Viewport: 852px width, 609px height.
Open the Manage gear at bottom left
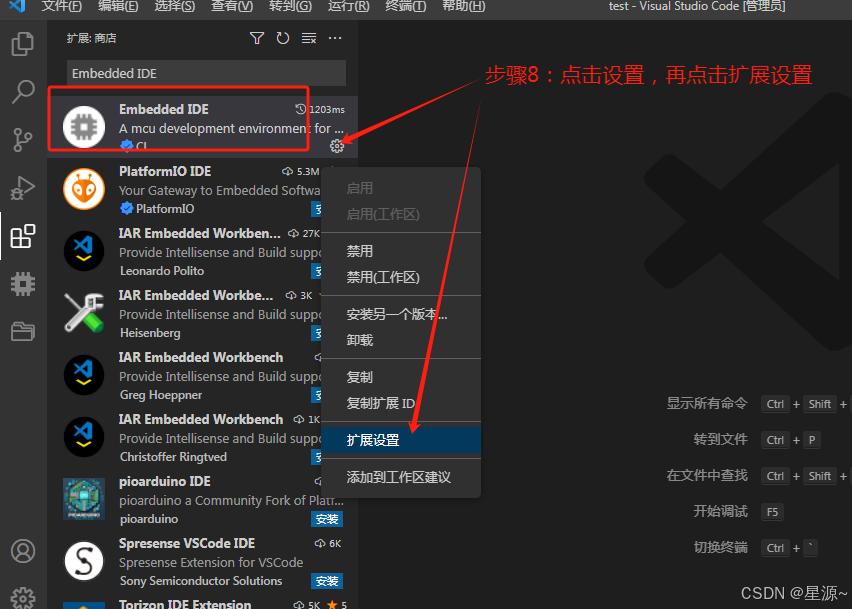pyautogui.click(x=22, y=595)
